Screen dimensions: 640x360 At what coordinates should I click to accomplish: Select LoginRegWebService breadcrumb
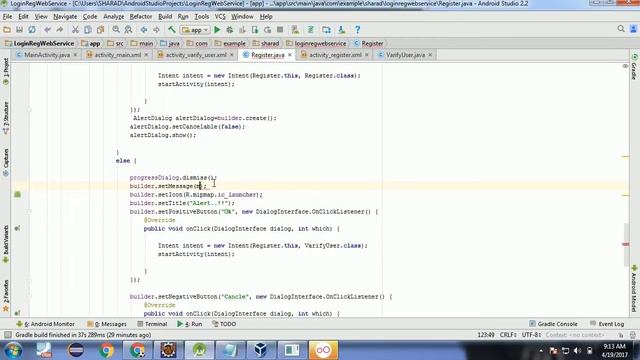point(40,43)
